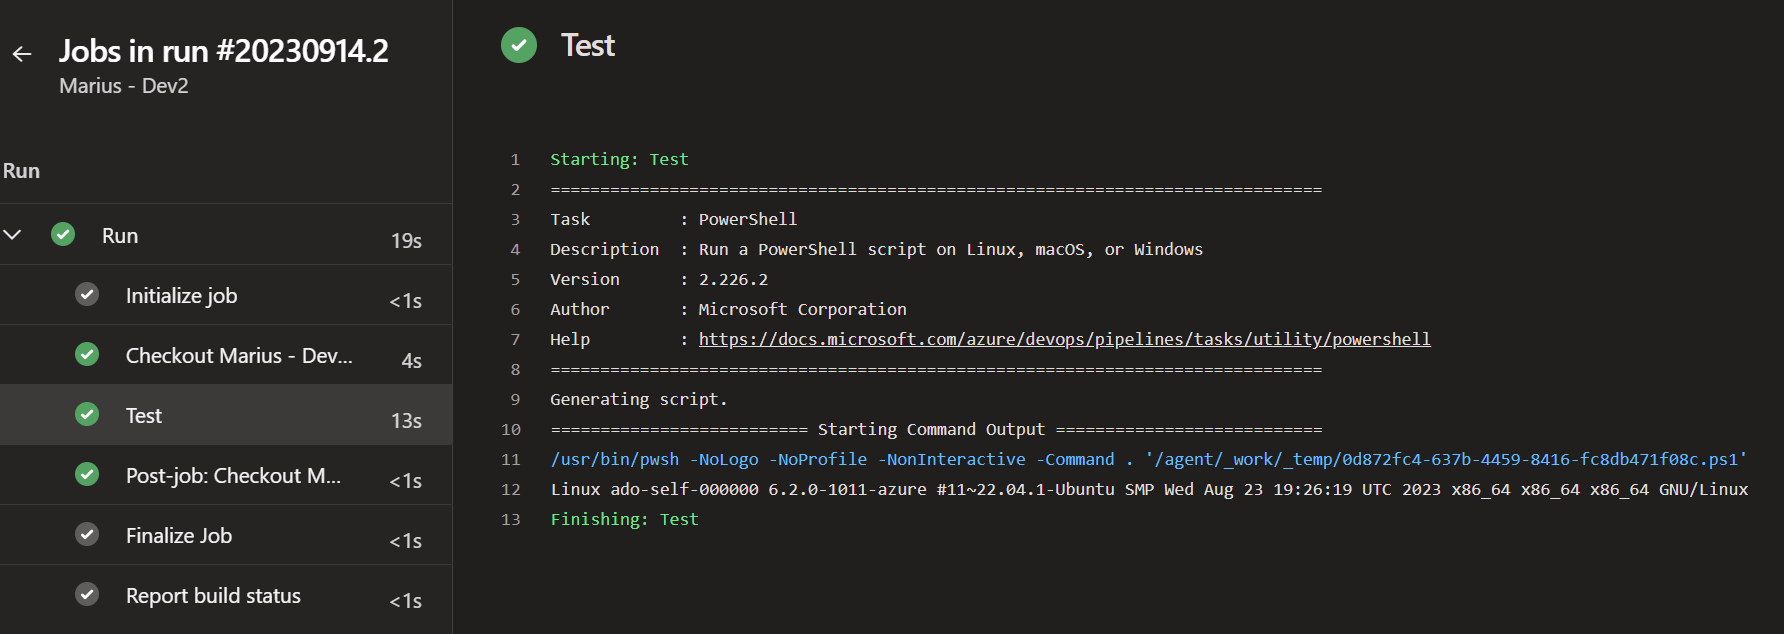Select the Test step in job list
The height and width of the screenshot is (634, 1784).
point(144,416)
